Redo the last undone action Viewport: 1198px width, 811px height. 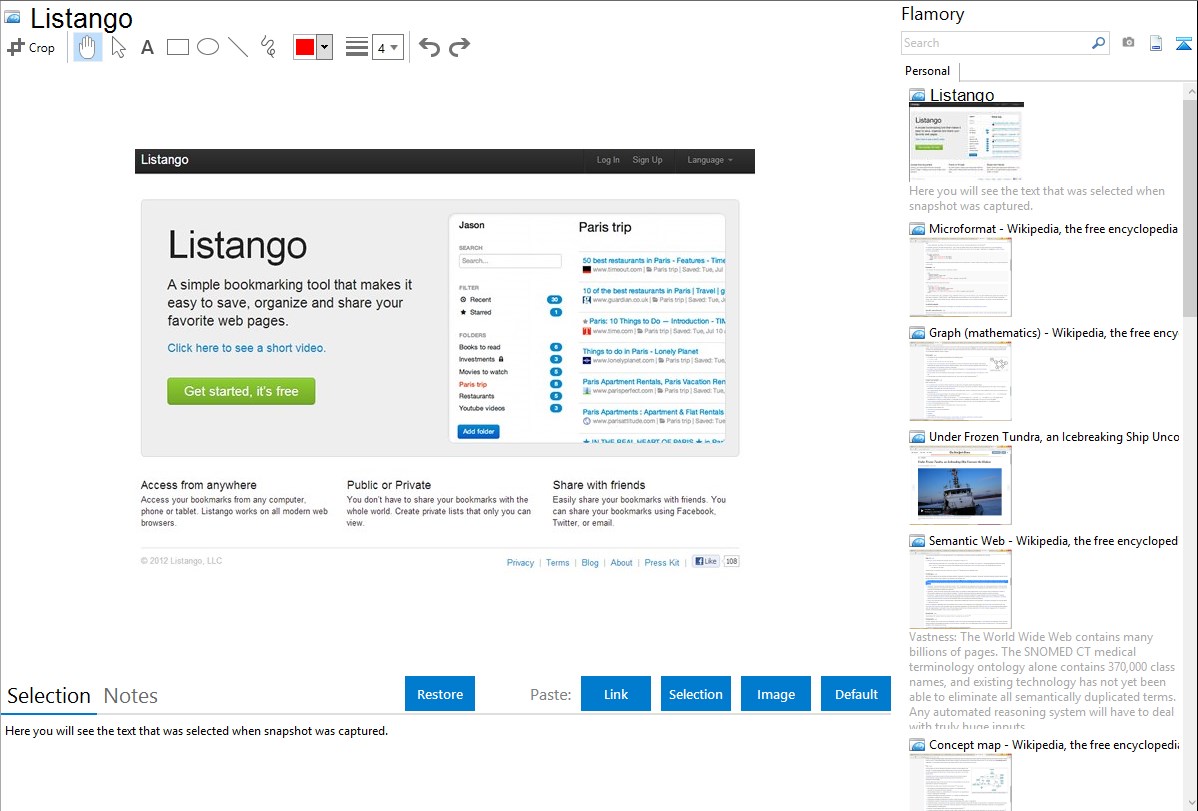[459, 47]
